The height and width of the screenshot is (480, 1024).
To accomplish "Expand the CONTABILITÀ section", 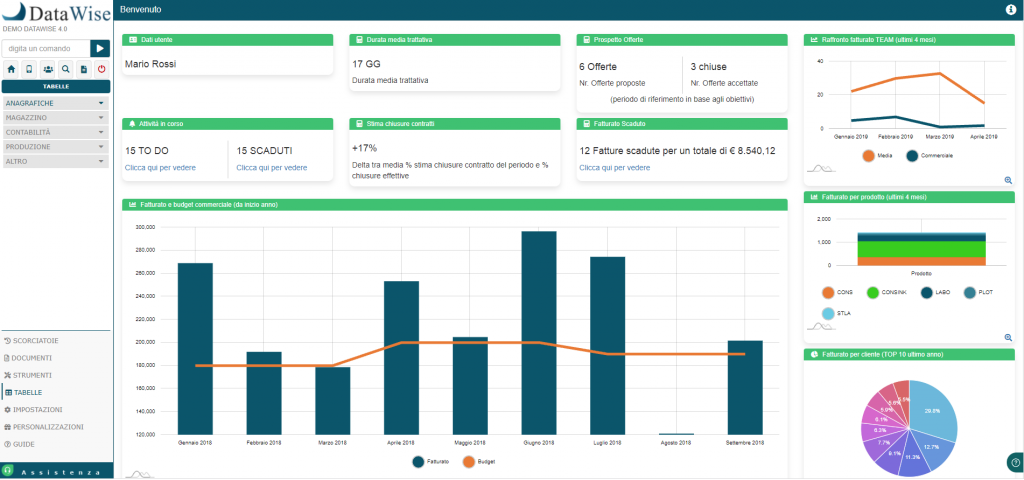I will coord(56,132).
